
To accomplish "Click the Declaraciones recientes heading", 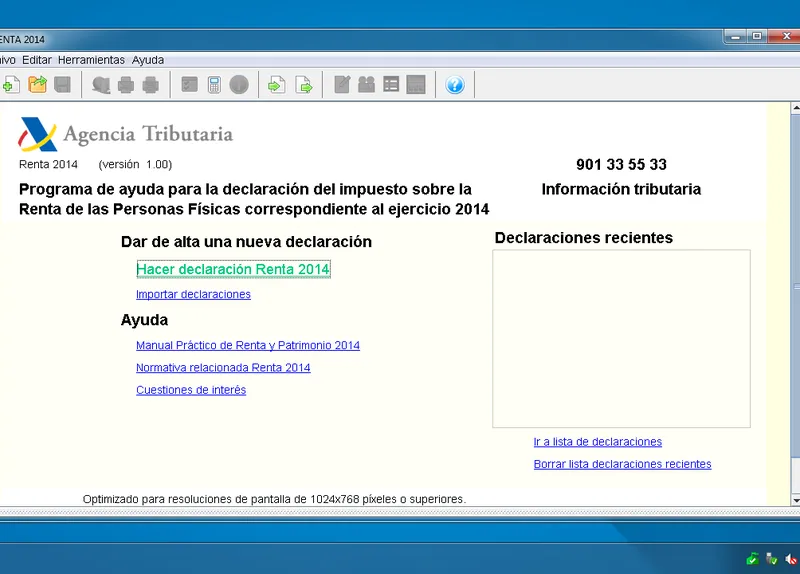I will click(584, 238).
